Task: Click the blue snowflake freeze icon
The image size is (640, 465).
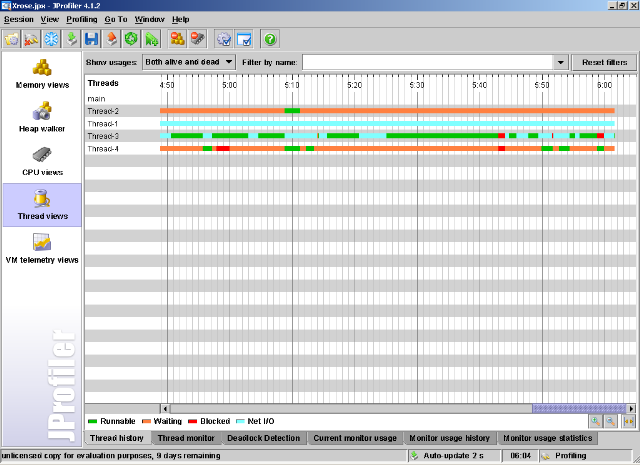Action: [x=51, y=40]
